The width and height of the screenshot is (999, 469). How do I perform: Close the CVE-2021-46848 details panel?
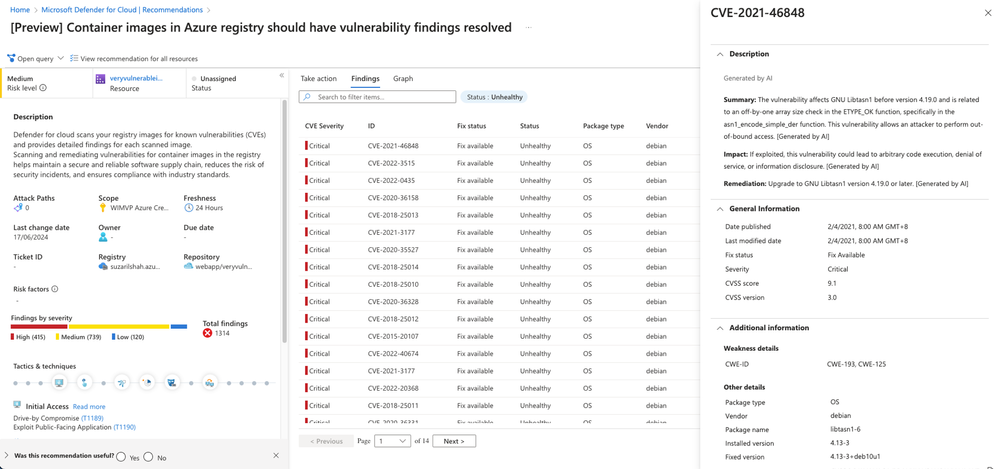pos(988,13)
